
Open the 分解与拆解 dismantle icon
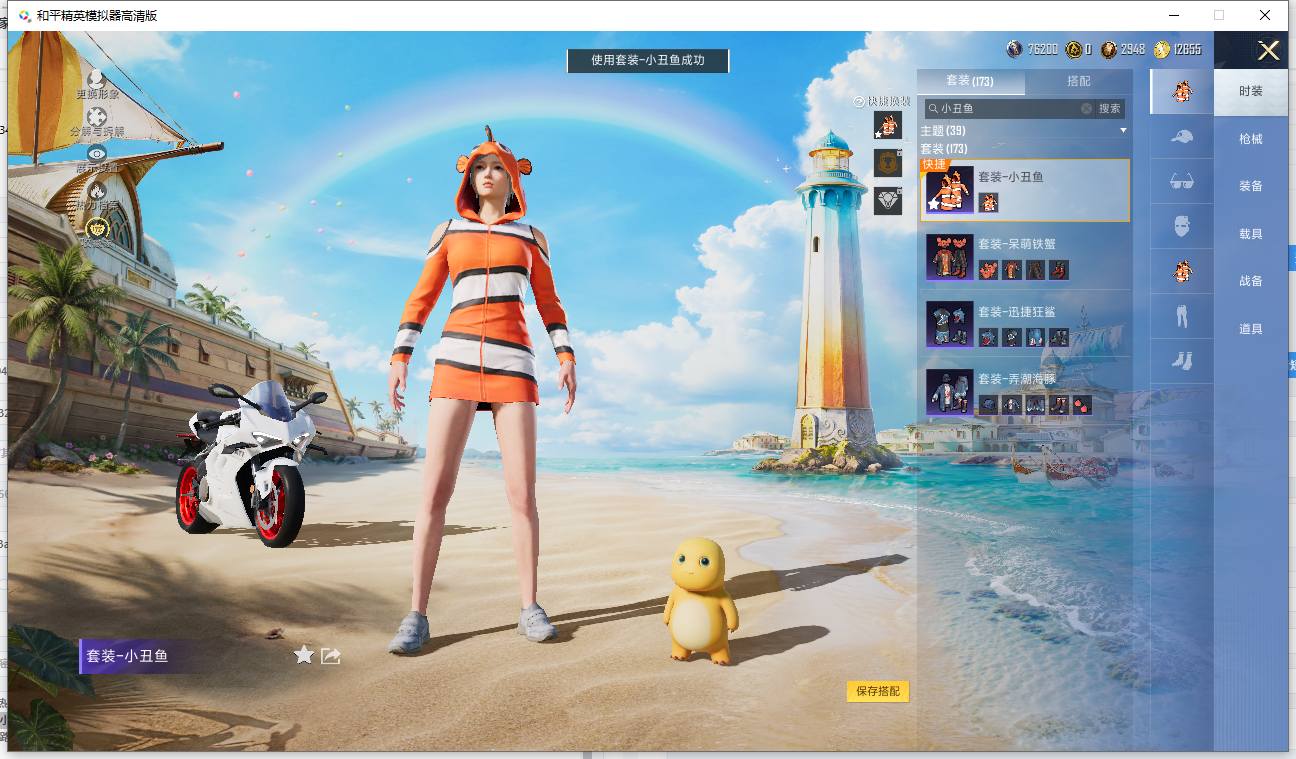click(97, 118)
